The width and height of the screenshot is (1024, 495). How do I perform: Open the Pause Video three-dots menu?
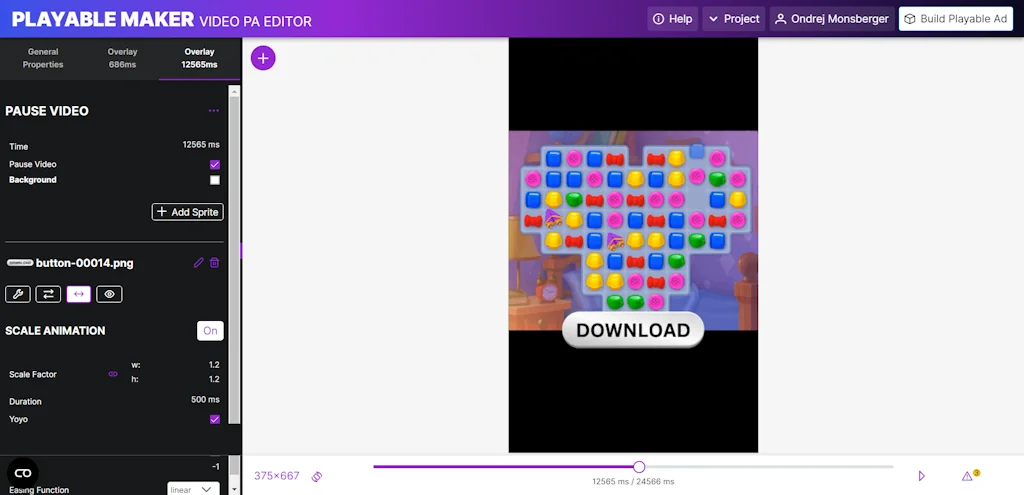214,111
